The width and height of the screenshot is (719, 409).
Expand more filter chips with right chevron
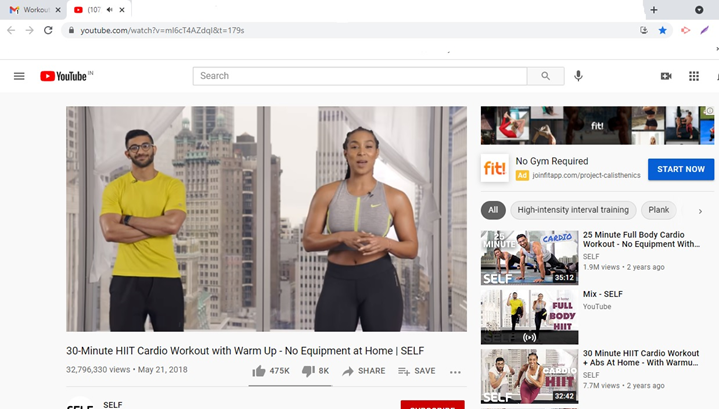pyautogui.click(x=700, y=211)
